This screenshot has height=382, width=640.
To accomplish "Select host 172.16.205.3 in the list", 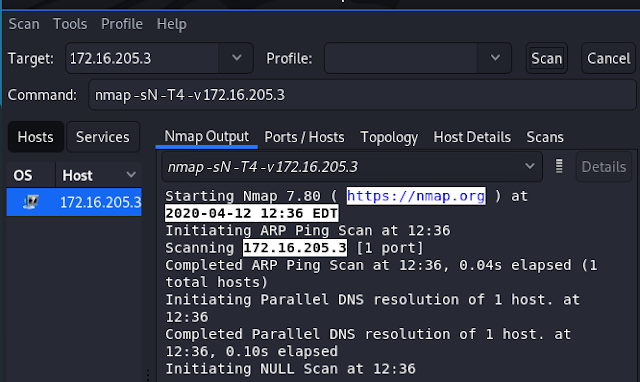I will coord(74,202).
